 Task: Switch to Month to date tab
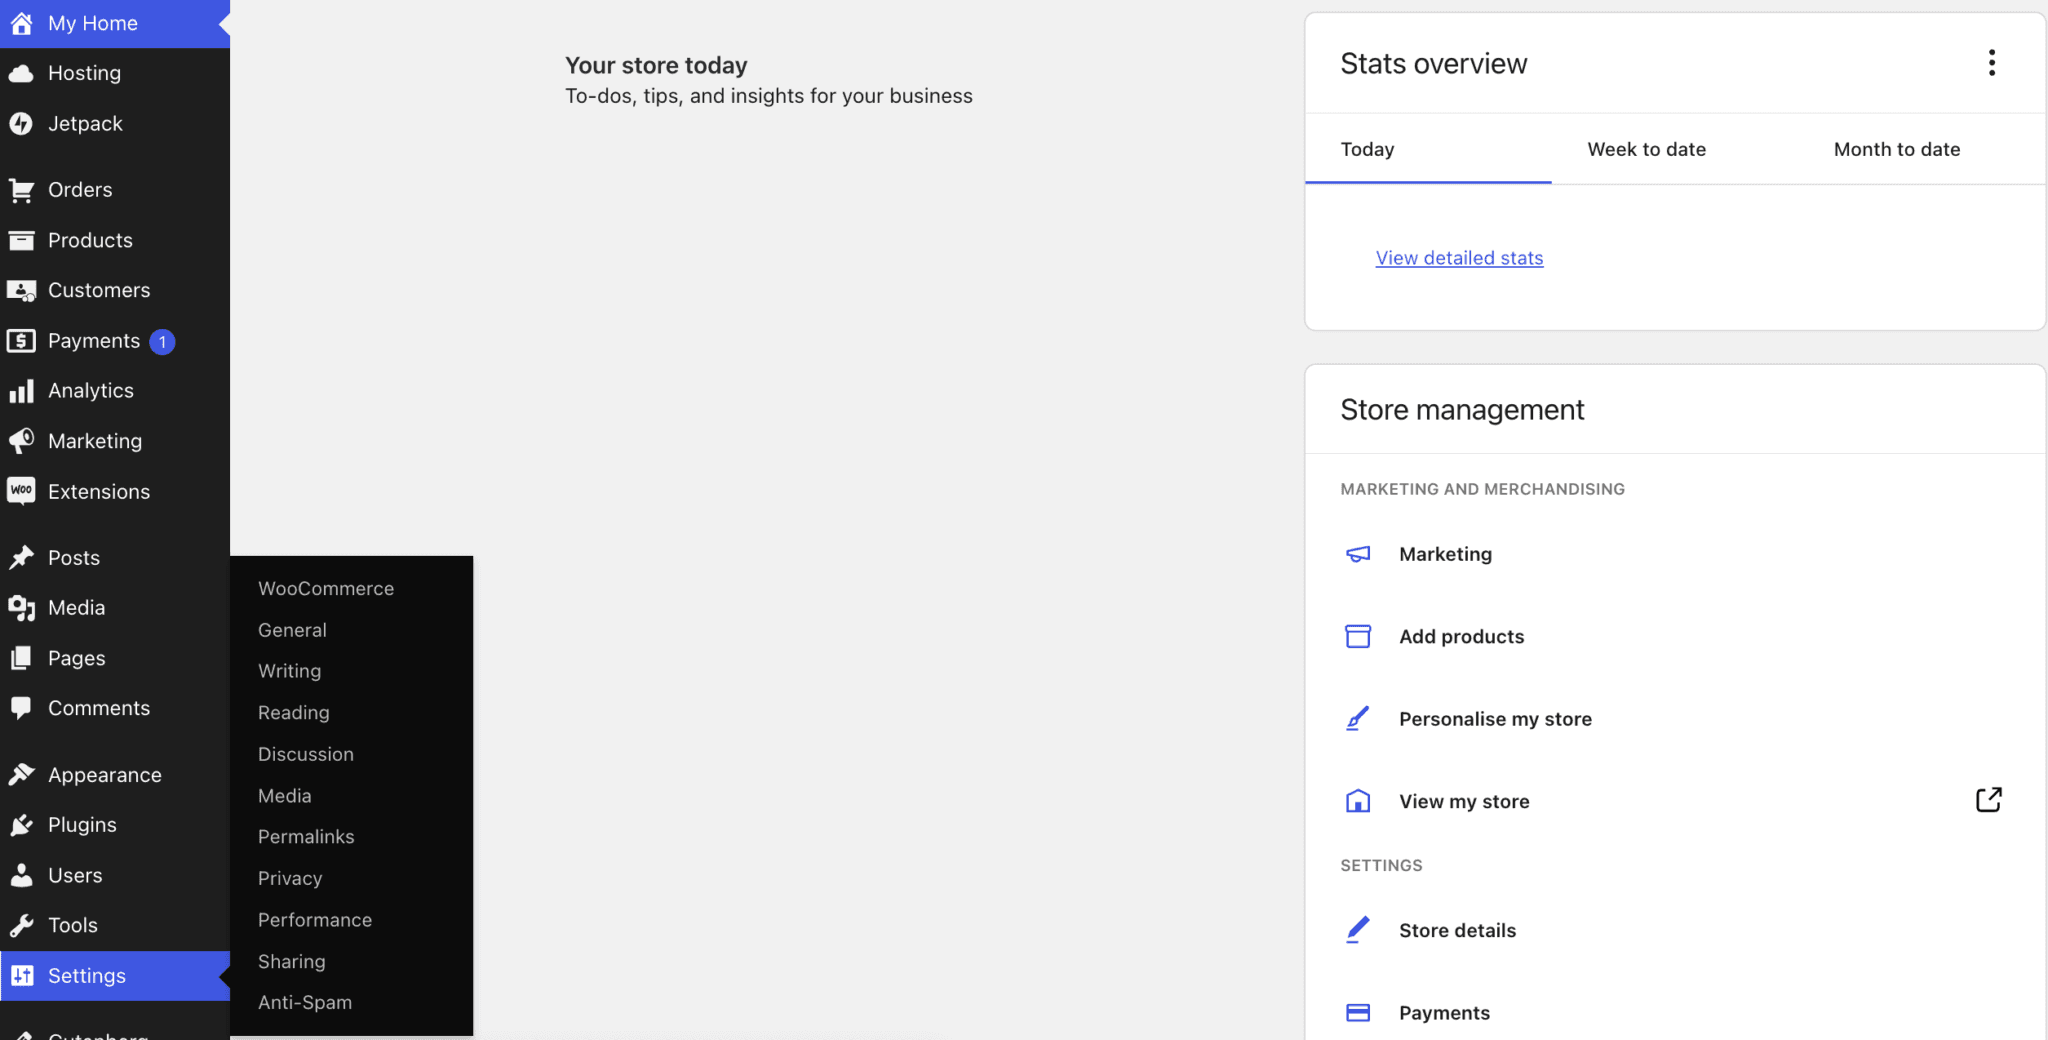pyautogui.click(x=1922, y=149)
